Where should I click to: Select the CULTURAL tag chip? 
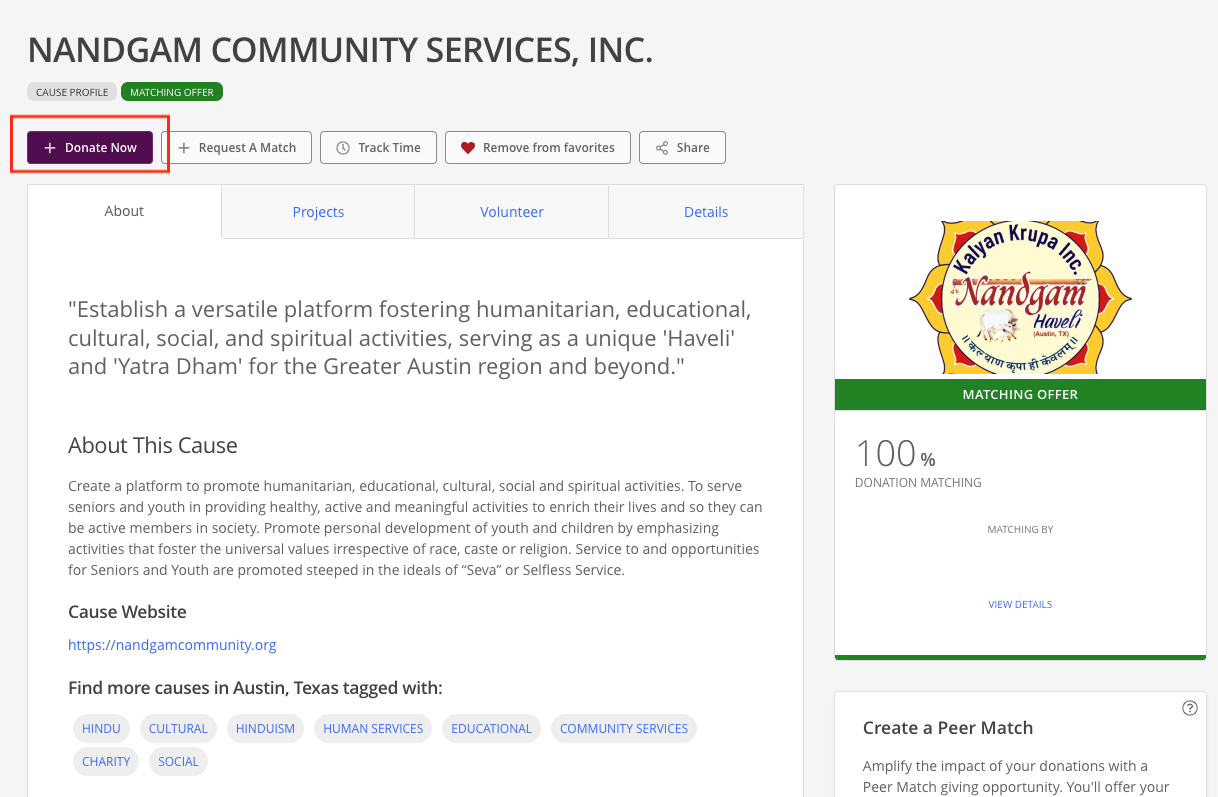pyautogui.click(x=178, y=729)
